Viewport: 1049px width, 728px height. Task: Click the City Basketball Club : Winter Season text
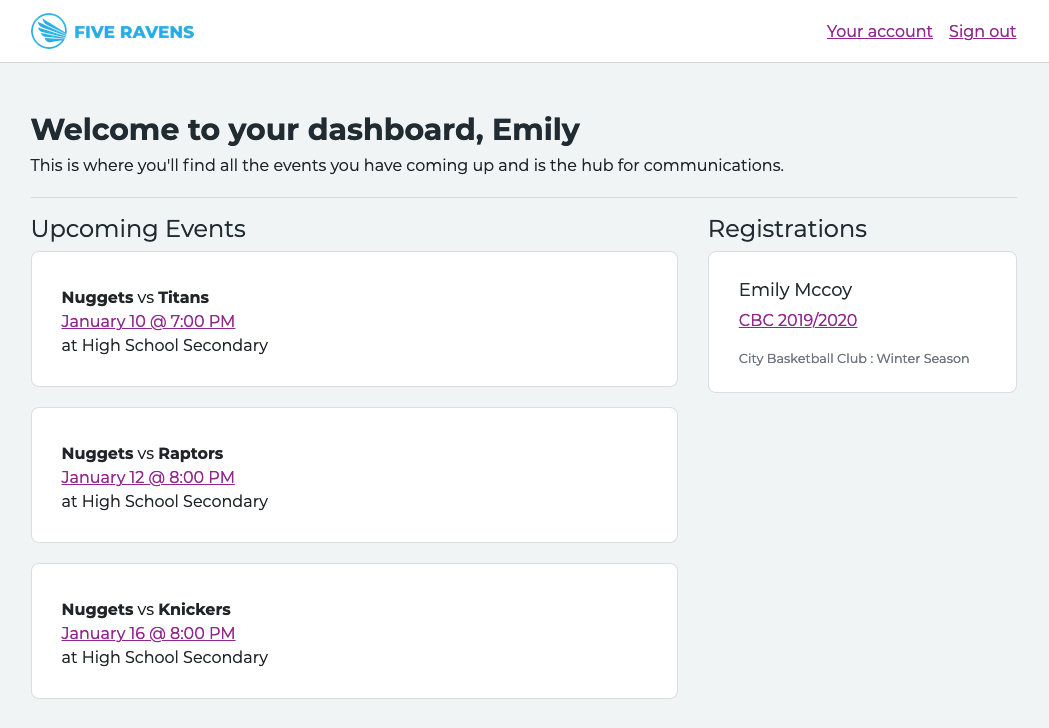pyautogui.click(x=853, y=358)
